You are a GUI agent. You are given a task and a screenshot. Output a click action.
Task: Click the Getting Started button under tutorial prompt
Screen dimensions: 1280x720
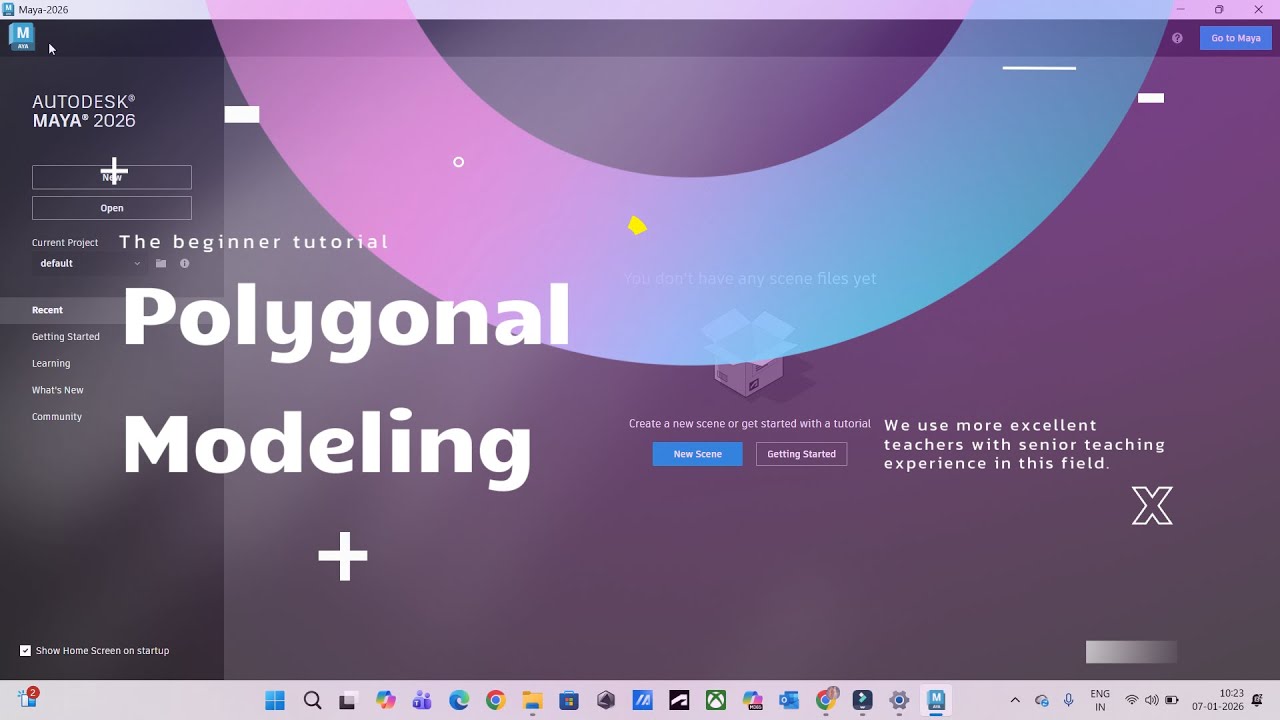(802, 454)
